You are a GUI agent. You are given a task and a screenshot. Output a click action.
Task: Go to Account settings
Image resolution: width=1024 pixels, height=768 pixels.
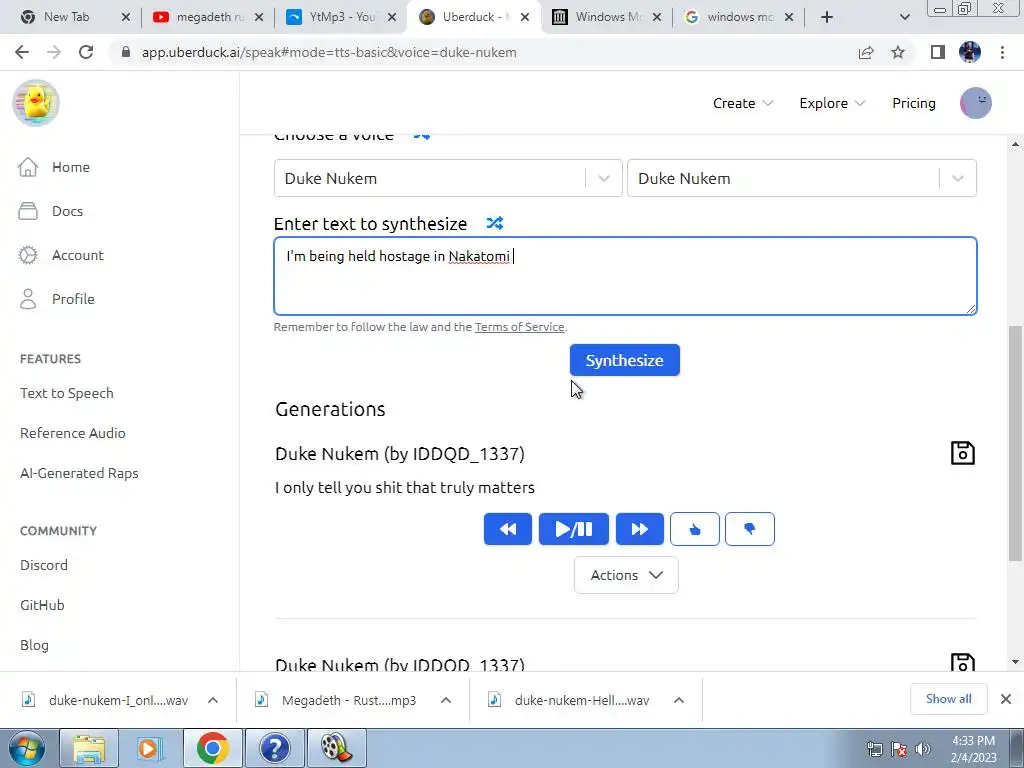[61, 255]
